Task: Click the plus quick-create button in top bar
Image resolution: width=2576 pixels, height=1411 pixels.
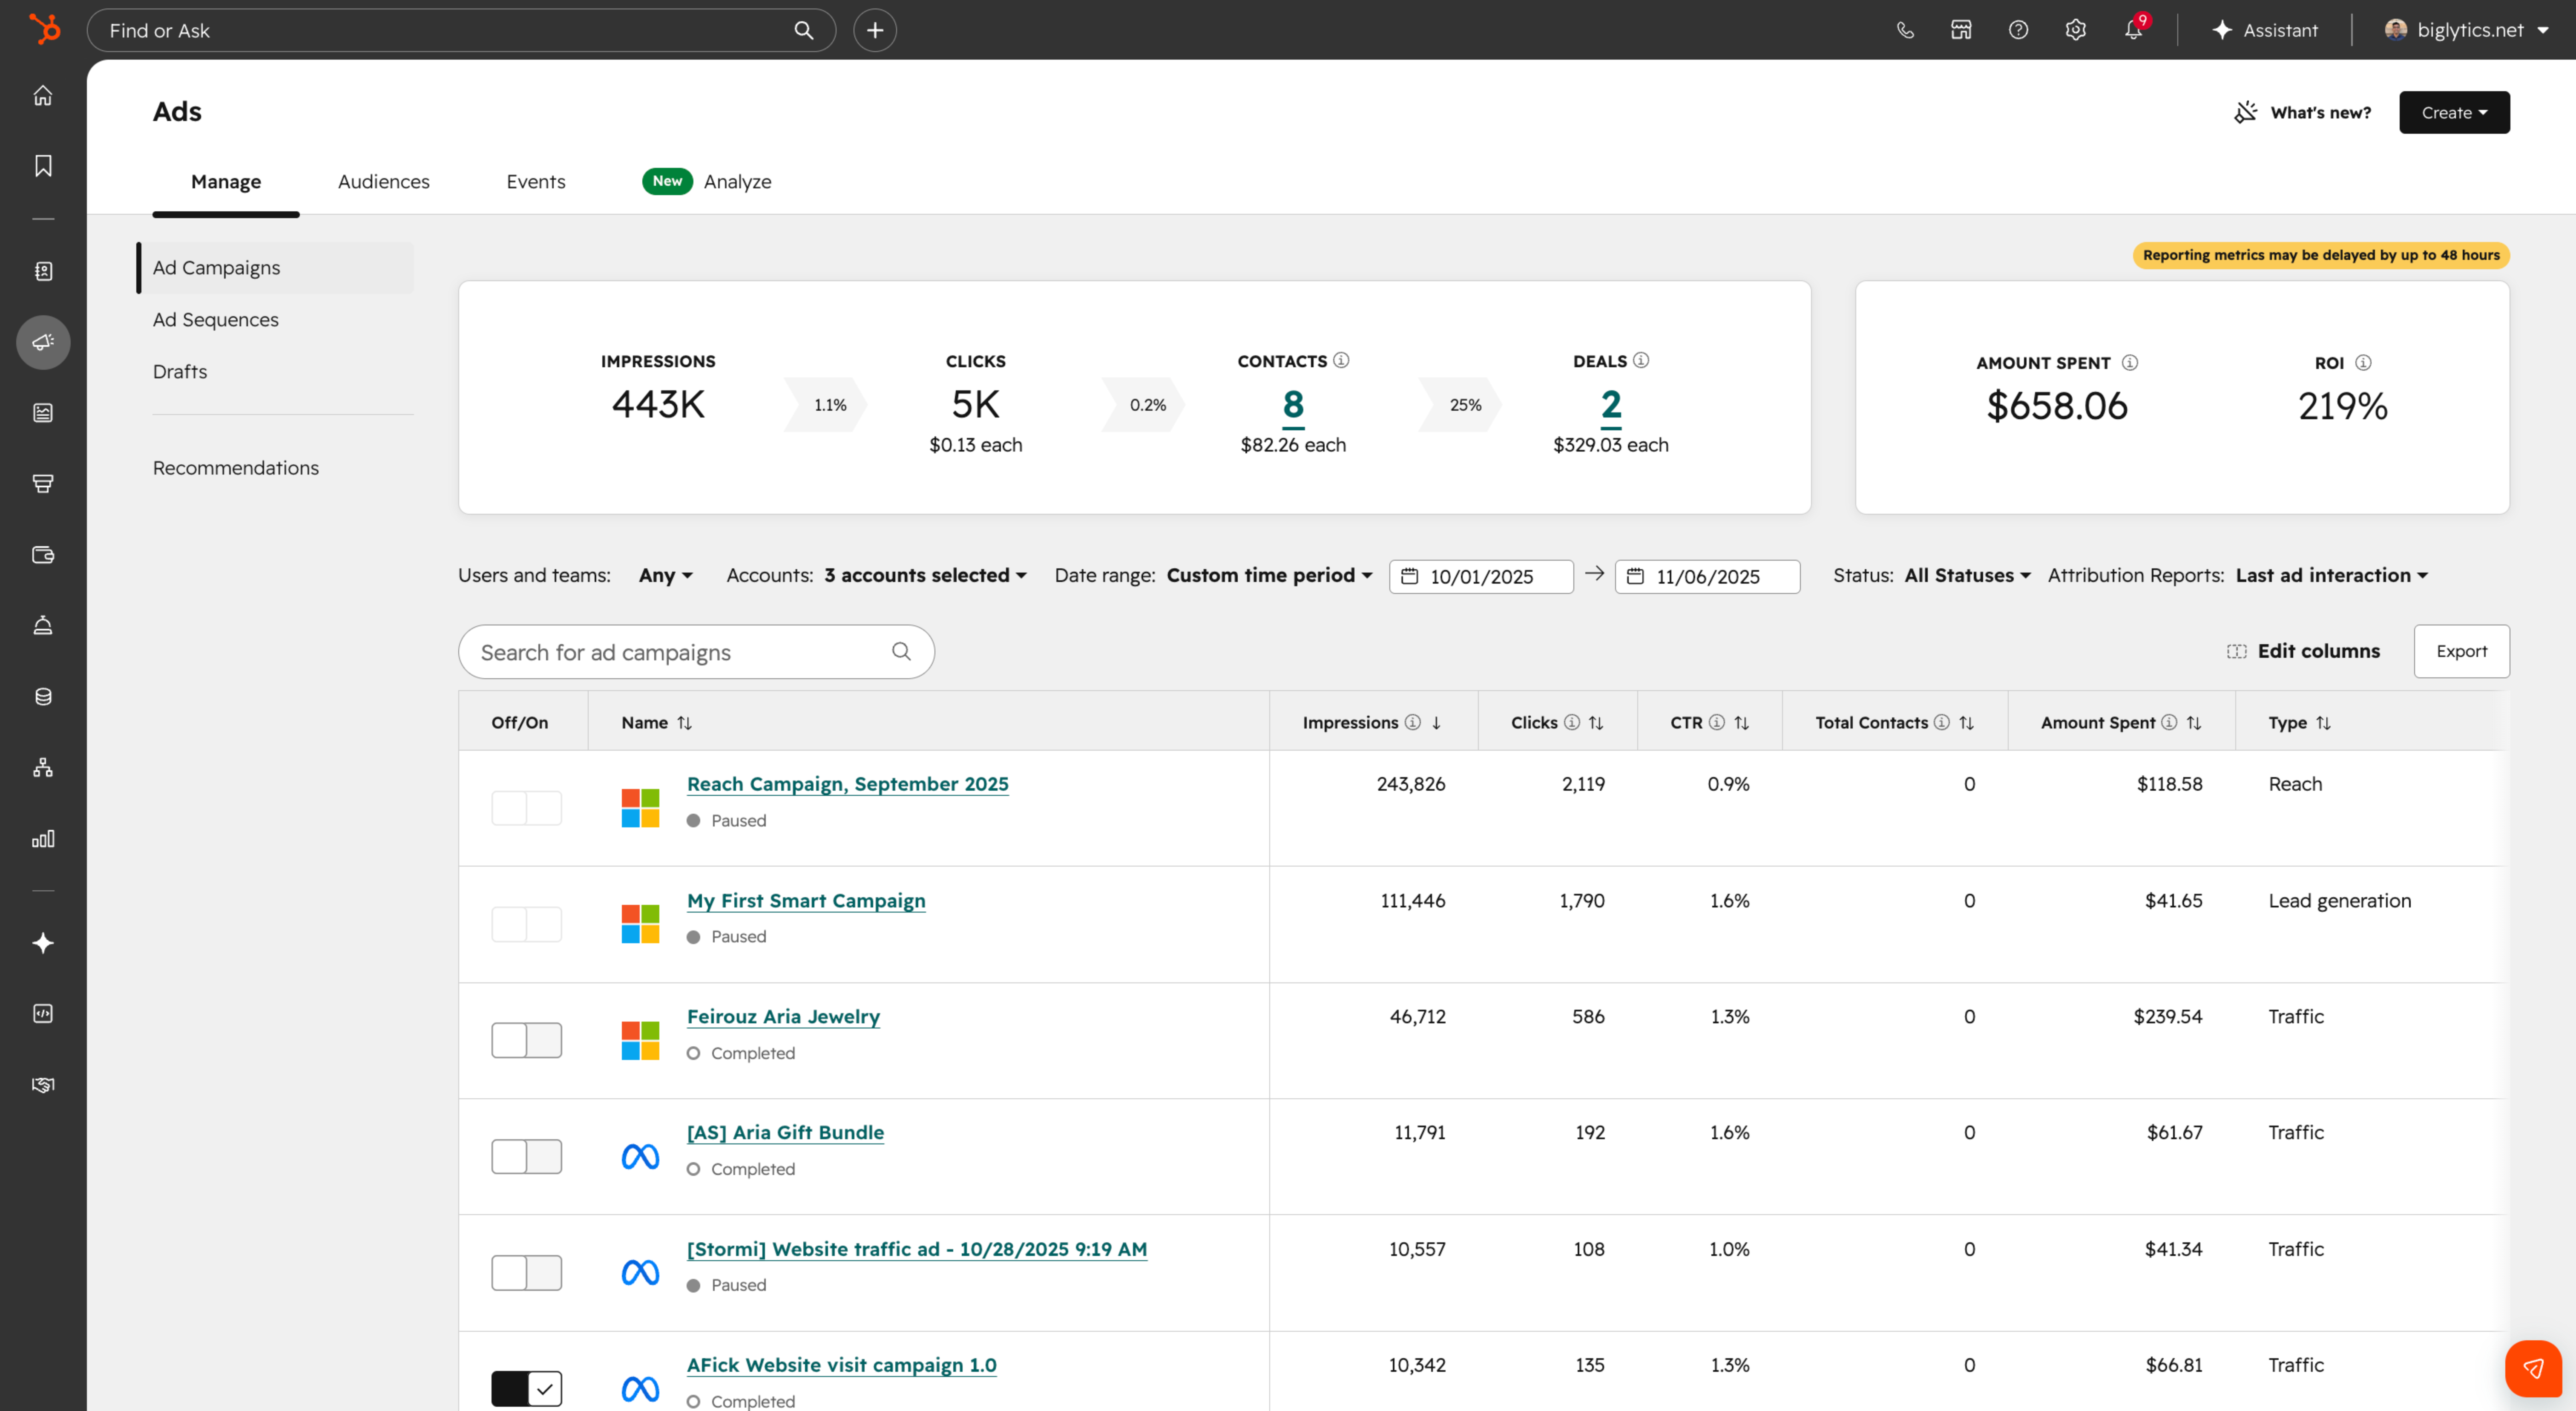Action: tap(874, 30)
